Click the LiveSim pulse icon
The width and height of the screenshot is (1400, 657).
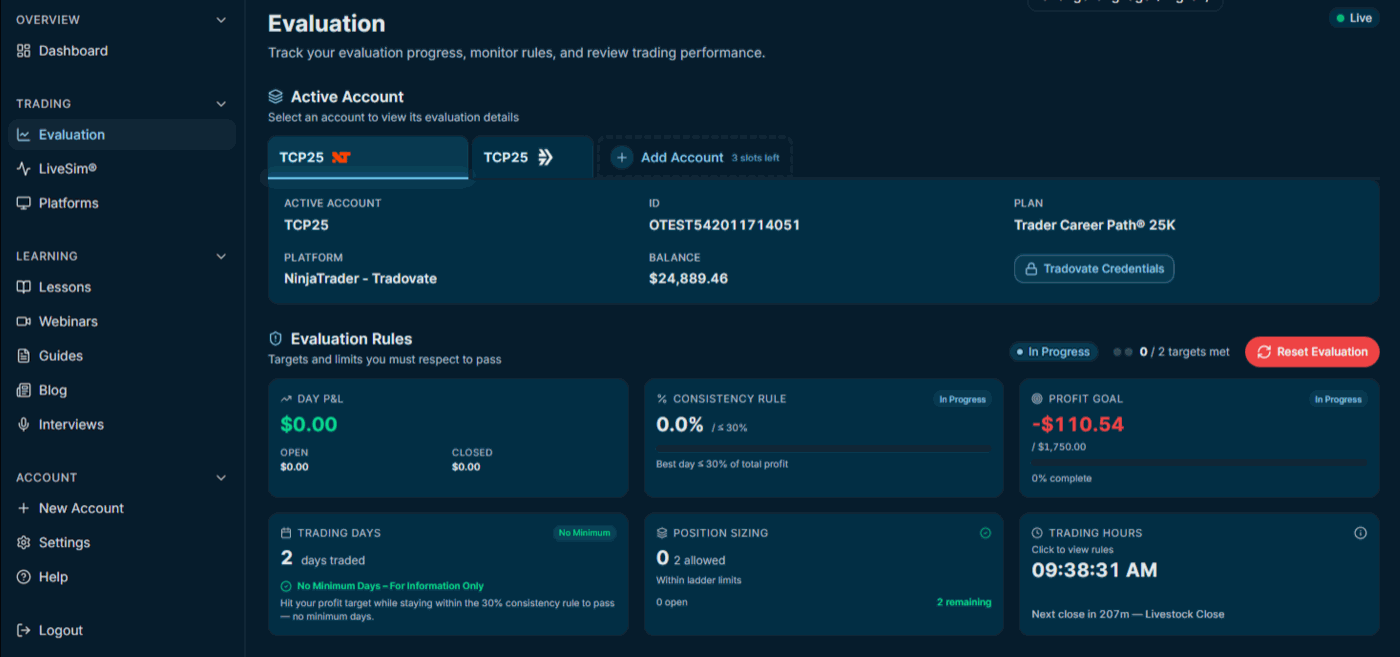tap(24, 169)
